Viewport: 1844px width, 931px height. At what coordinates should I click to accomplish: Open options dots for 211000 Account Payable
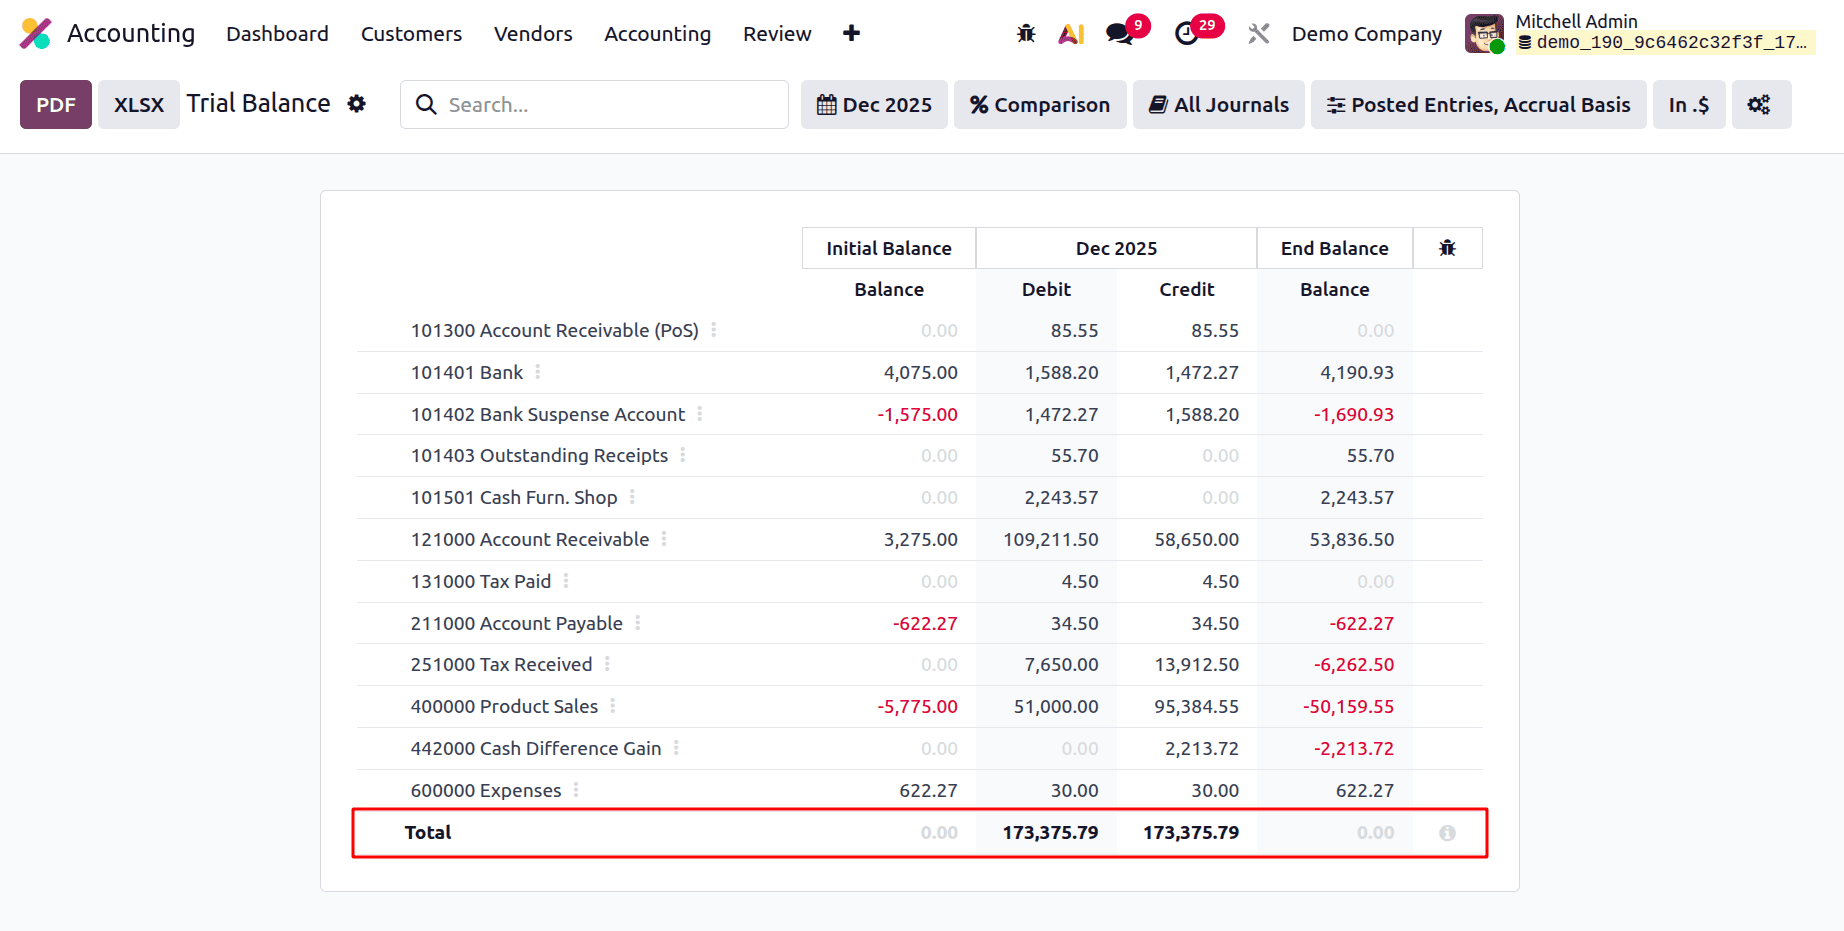click(x=638, y=623)
